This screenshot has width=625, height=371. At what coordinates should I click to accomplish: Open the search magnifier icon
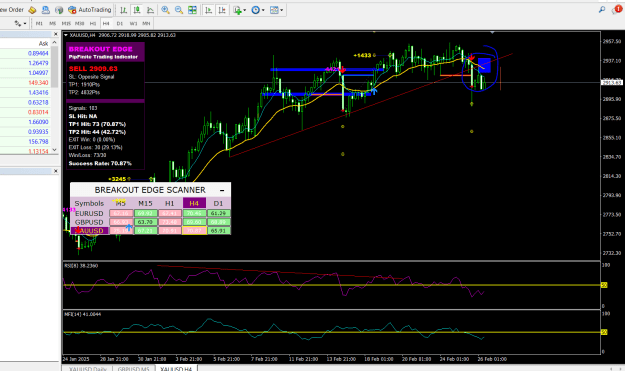602,10
